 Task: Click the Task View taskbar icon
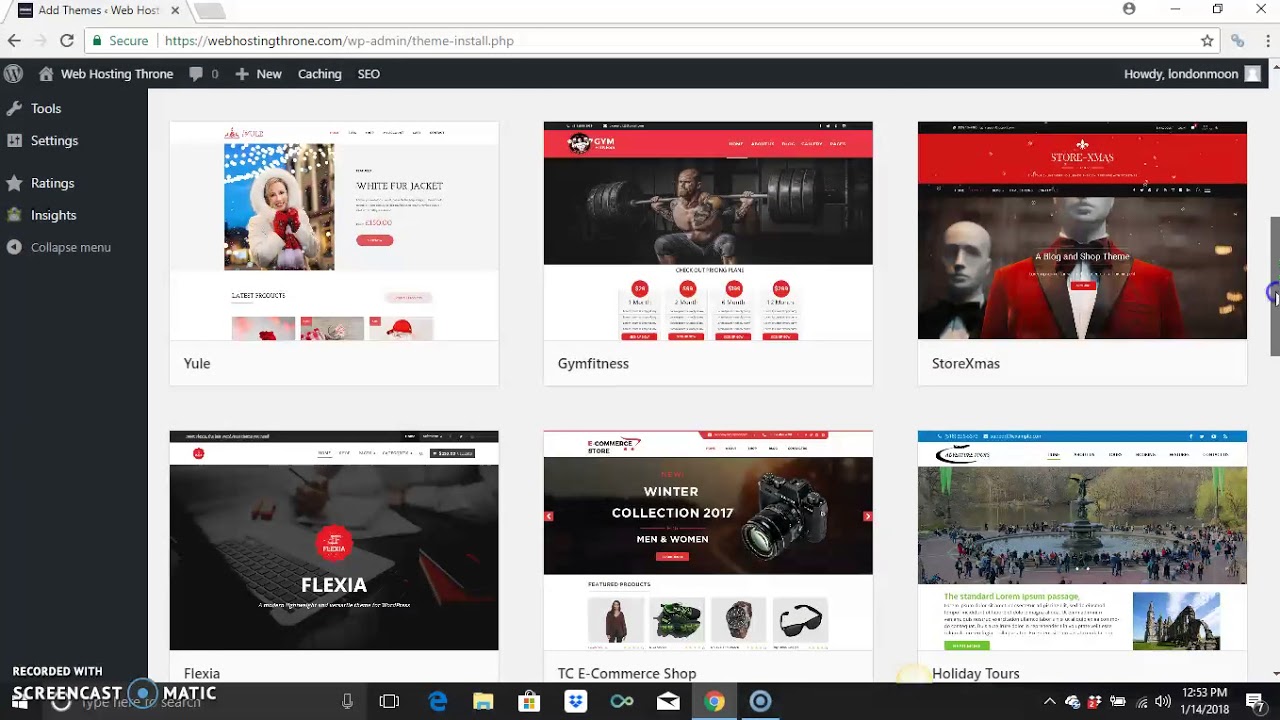pyautogui.click(x=389, y=701)
